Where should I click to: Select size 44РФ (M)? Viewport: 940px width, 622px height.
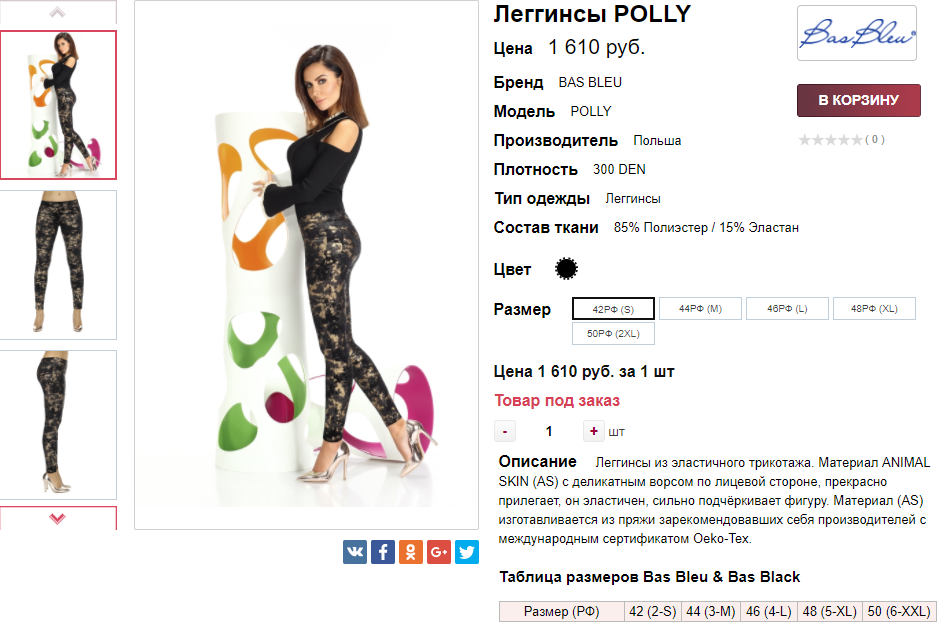[x=700, y=309]
